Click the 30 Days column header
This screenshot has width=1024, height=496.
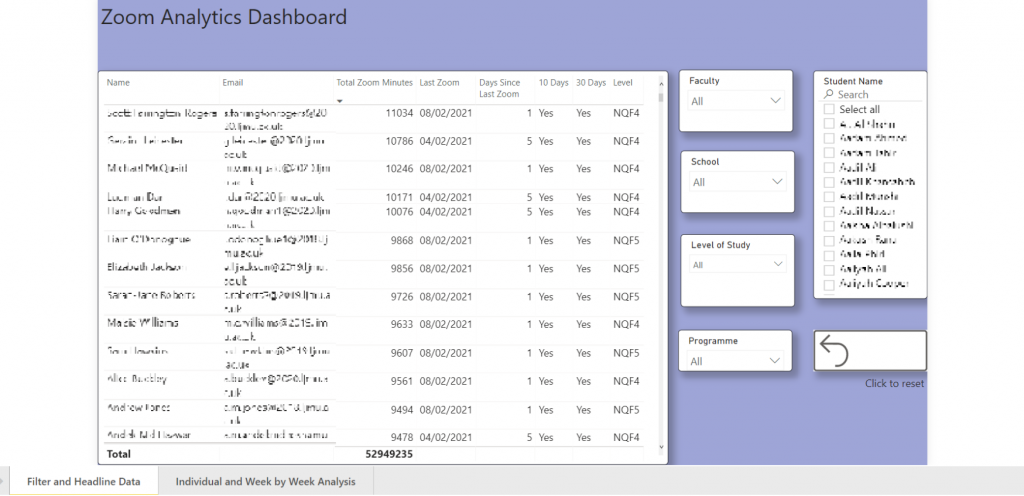(591, 83)
